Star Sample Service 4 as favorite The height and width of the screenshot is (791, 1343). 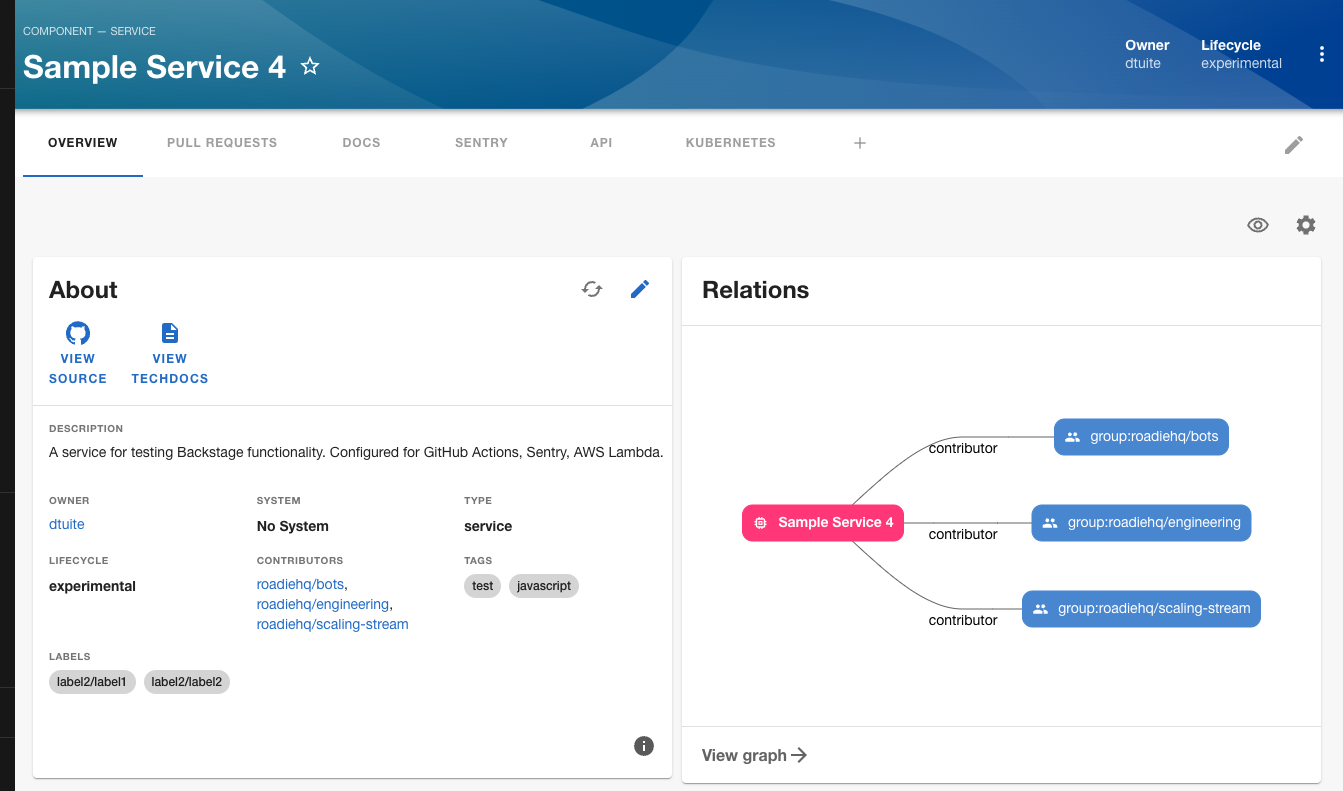coord(310,67)
